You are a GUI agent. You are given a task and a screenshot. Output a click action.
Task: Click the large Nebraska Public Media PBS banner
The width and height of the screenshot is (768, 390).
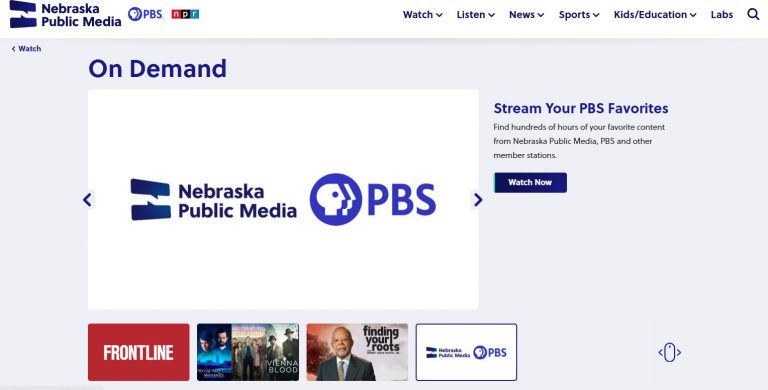tap(283, 199)
